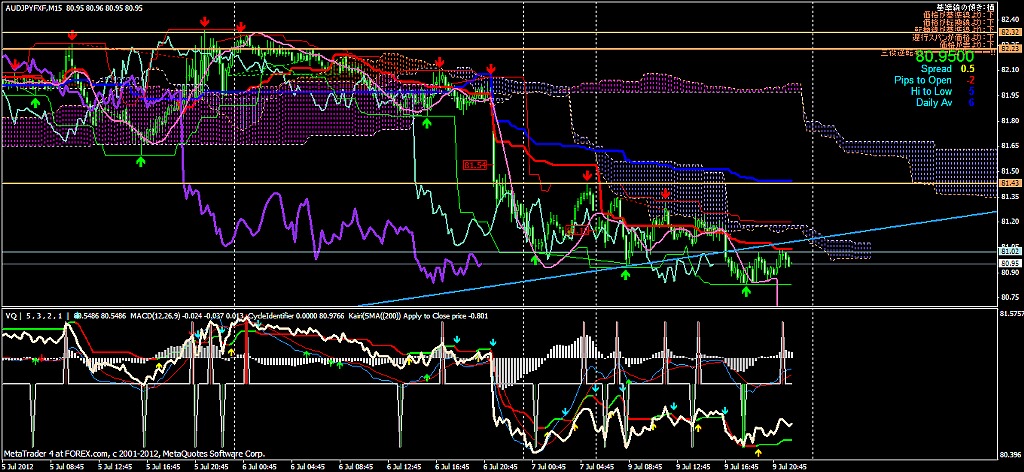The height and width of the screenshot is (472, 1024).
Task: Click the Daily Av label
Action: pyautogui.click(x=932, y=102)
